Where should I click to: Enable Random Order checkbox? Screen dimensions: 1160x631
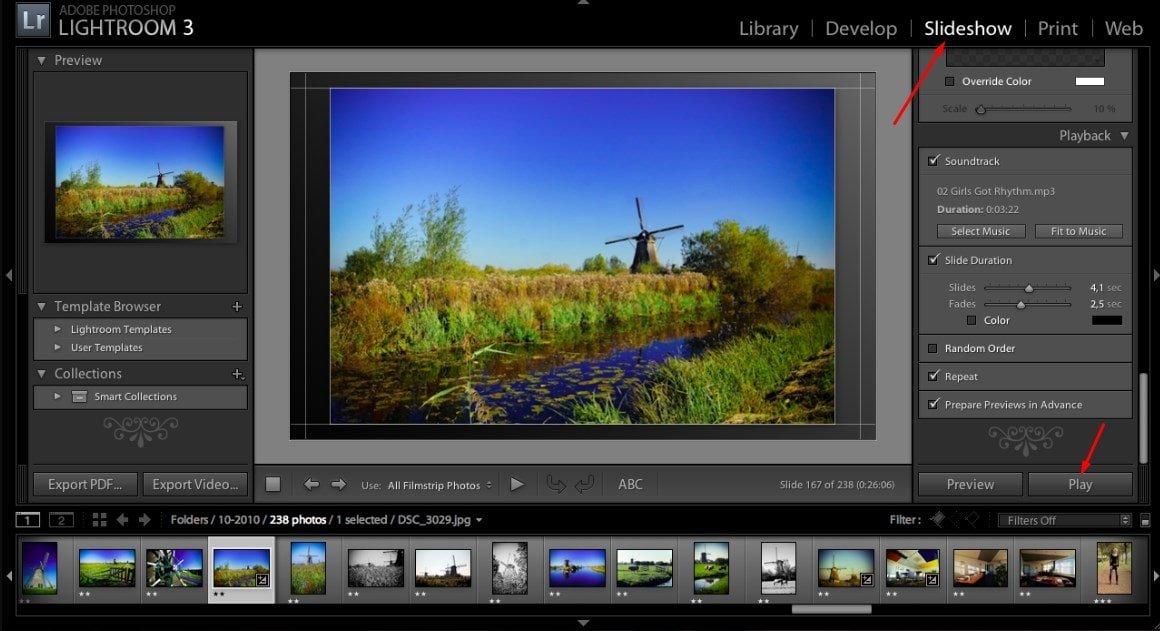coord(934,349)
